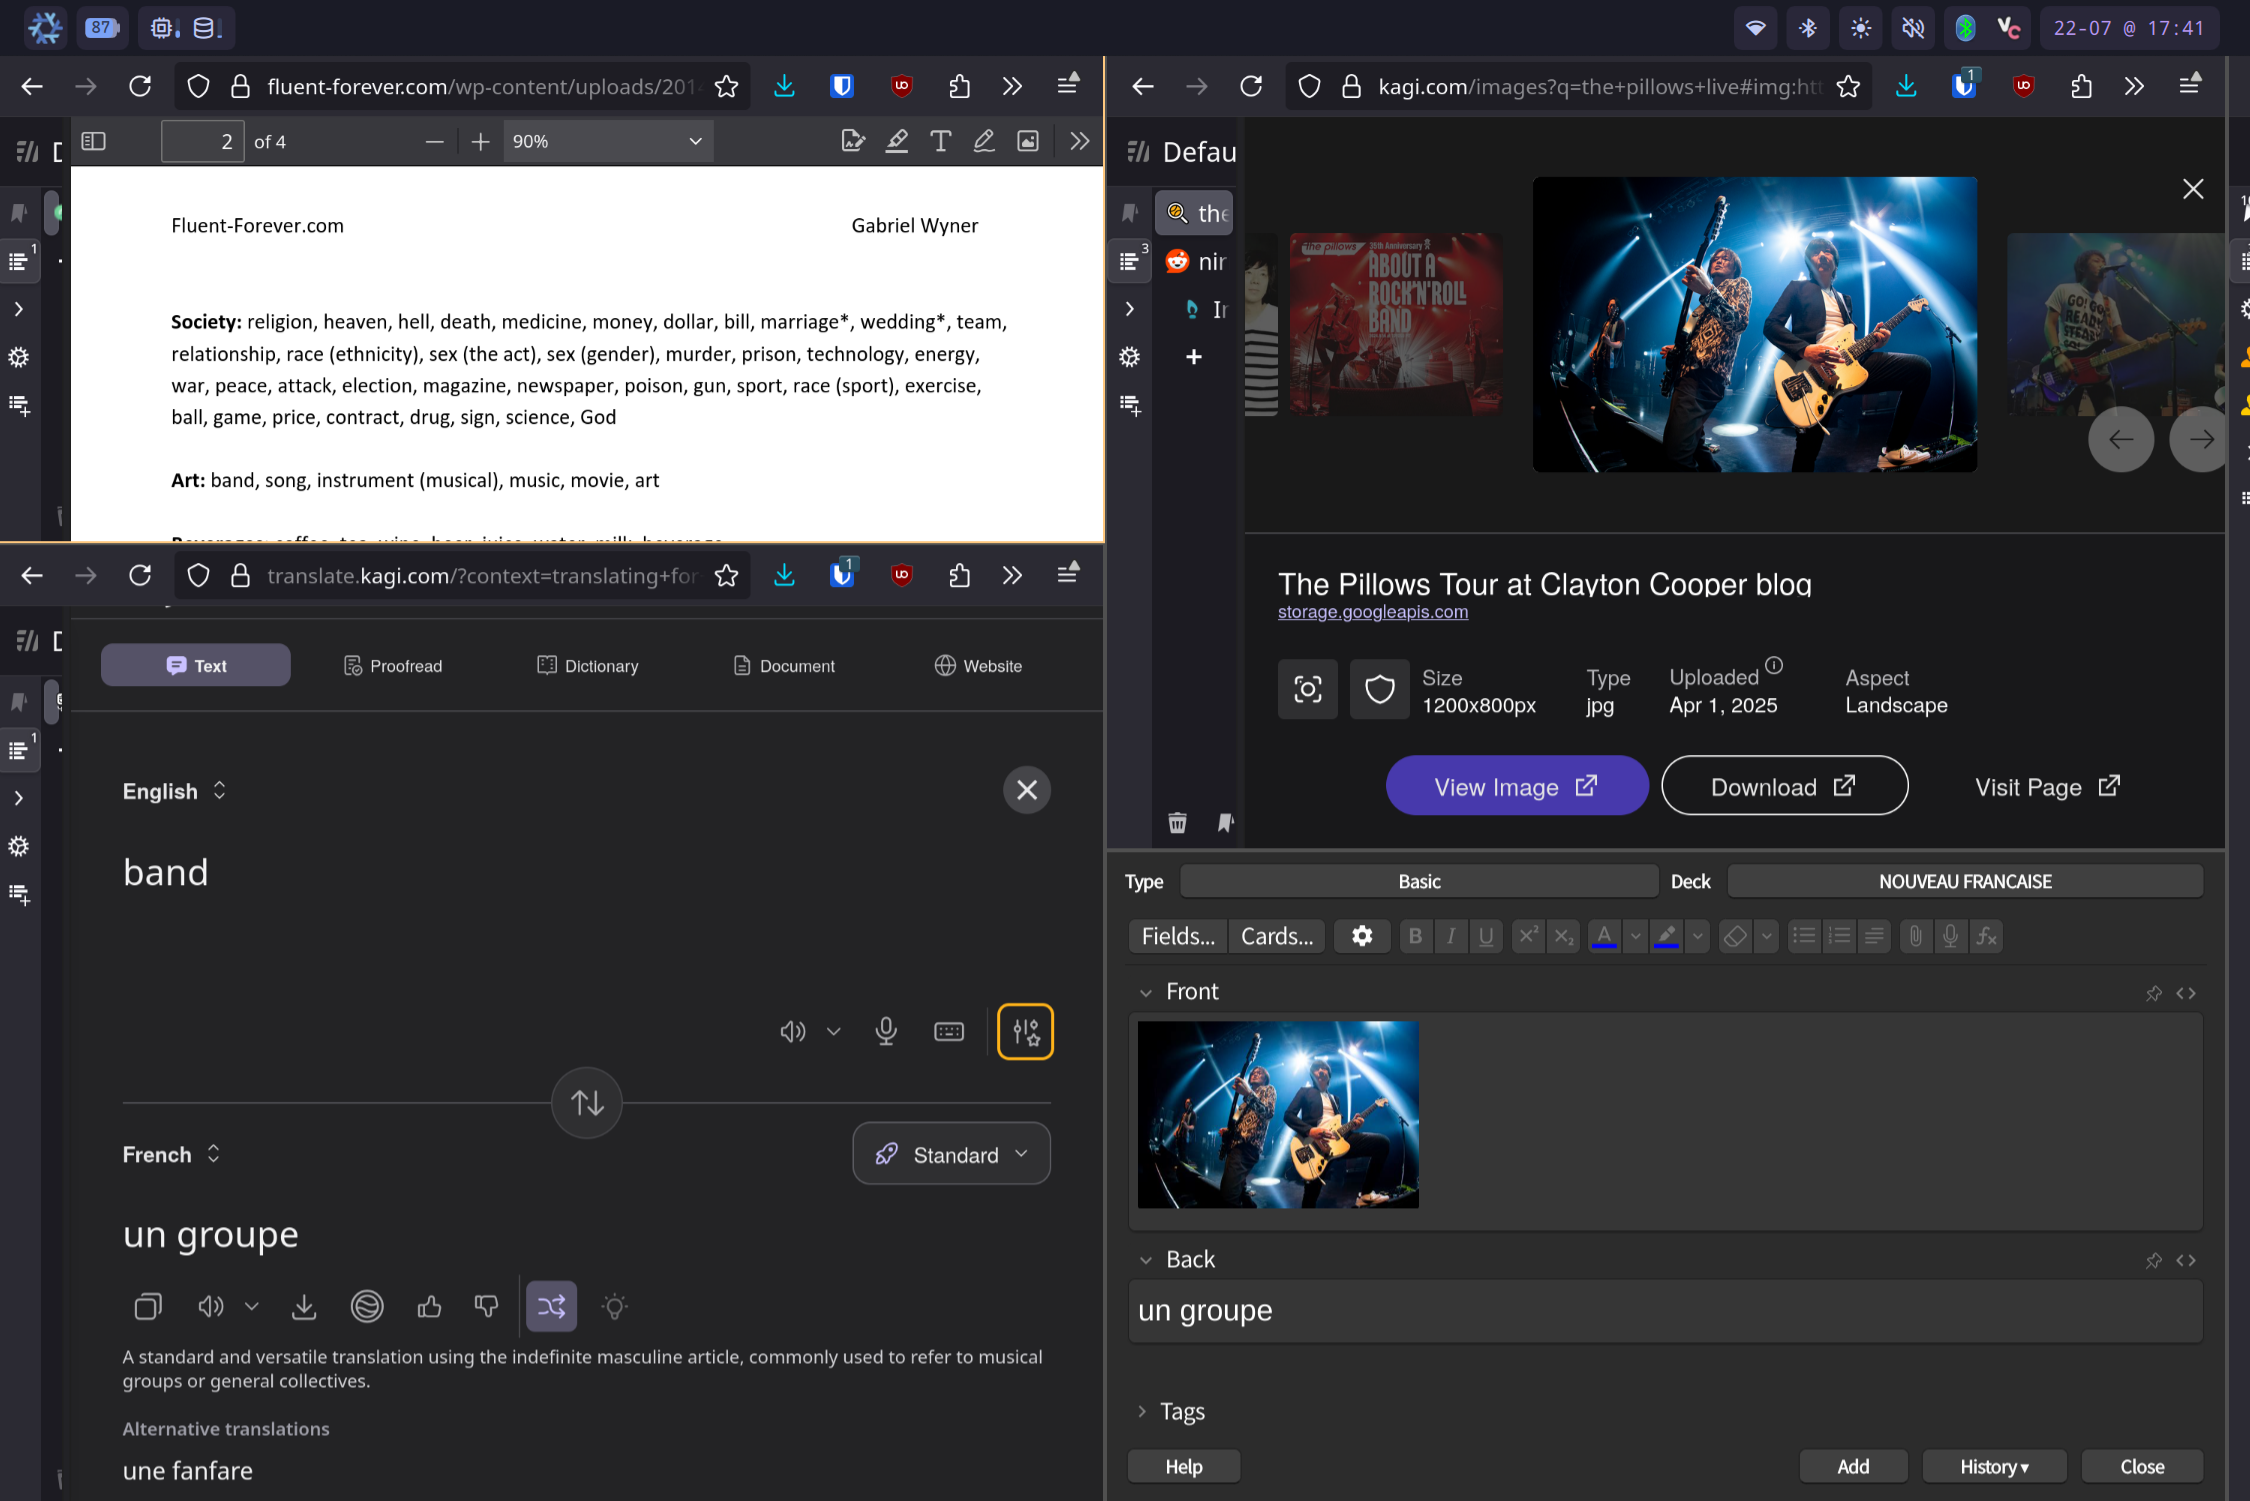
Task: Open the Standard translation style dropdown
Action: click(952, 1154)
